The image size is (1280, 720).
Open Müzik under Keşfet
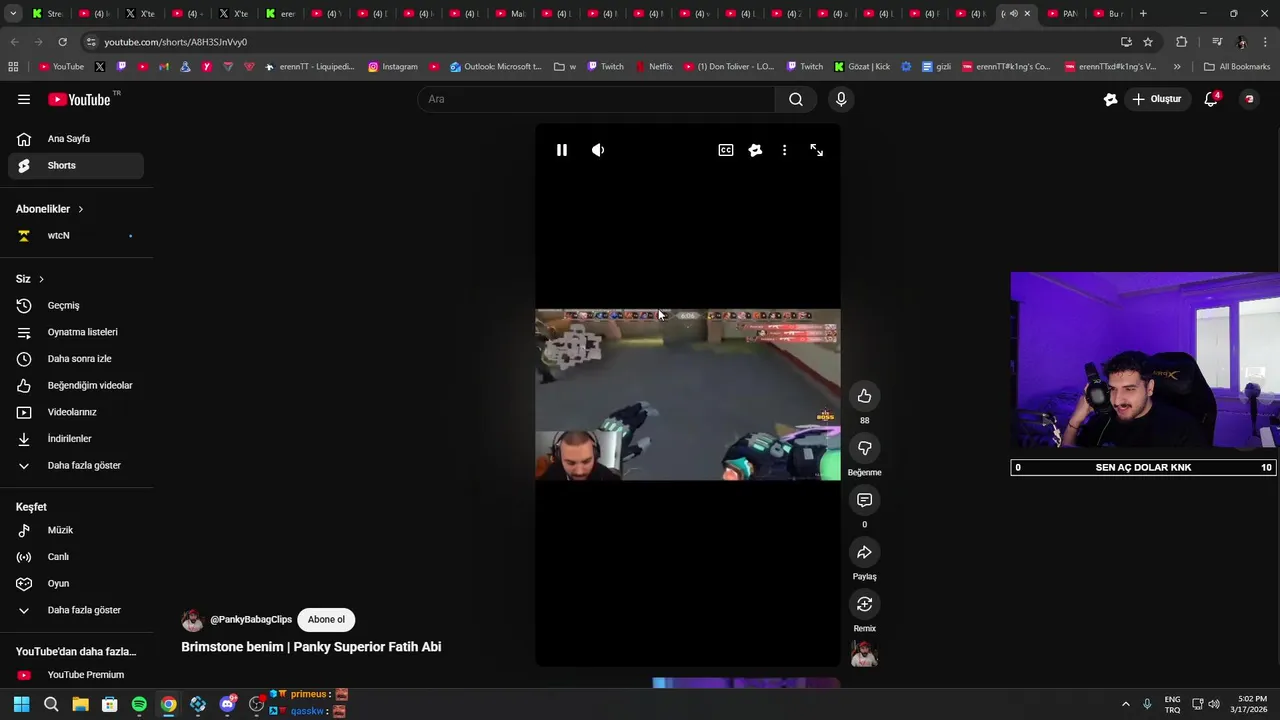(x=76, y=530)
